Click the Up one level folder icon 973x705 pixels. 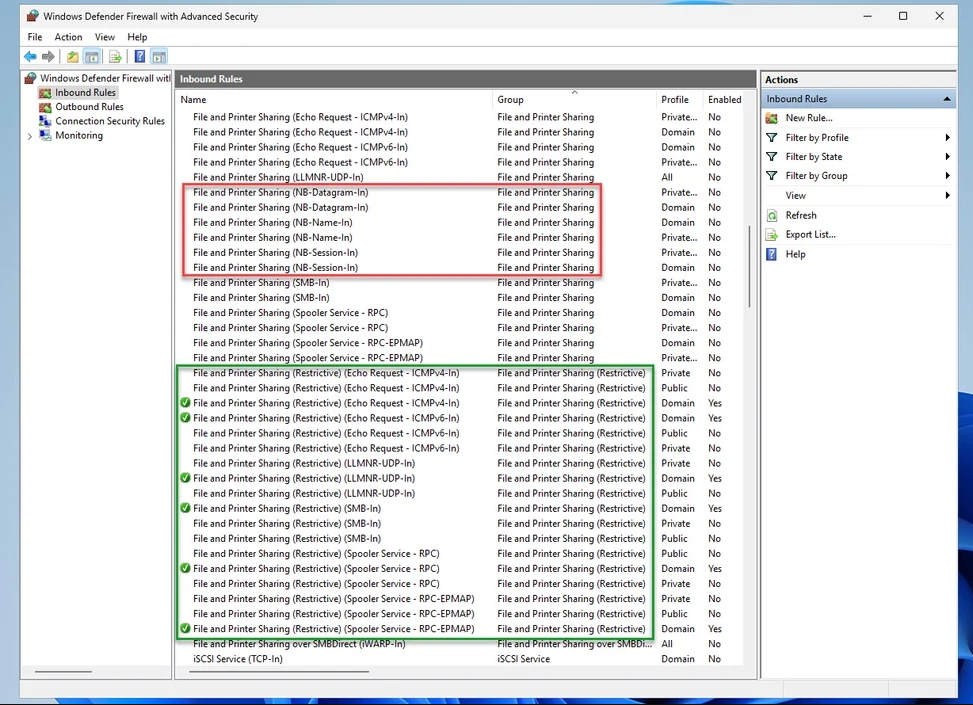tap(73, 57)
